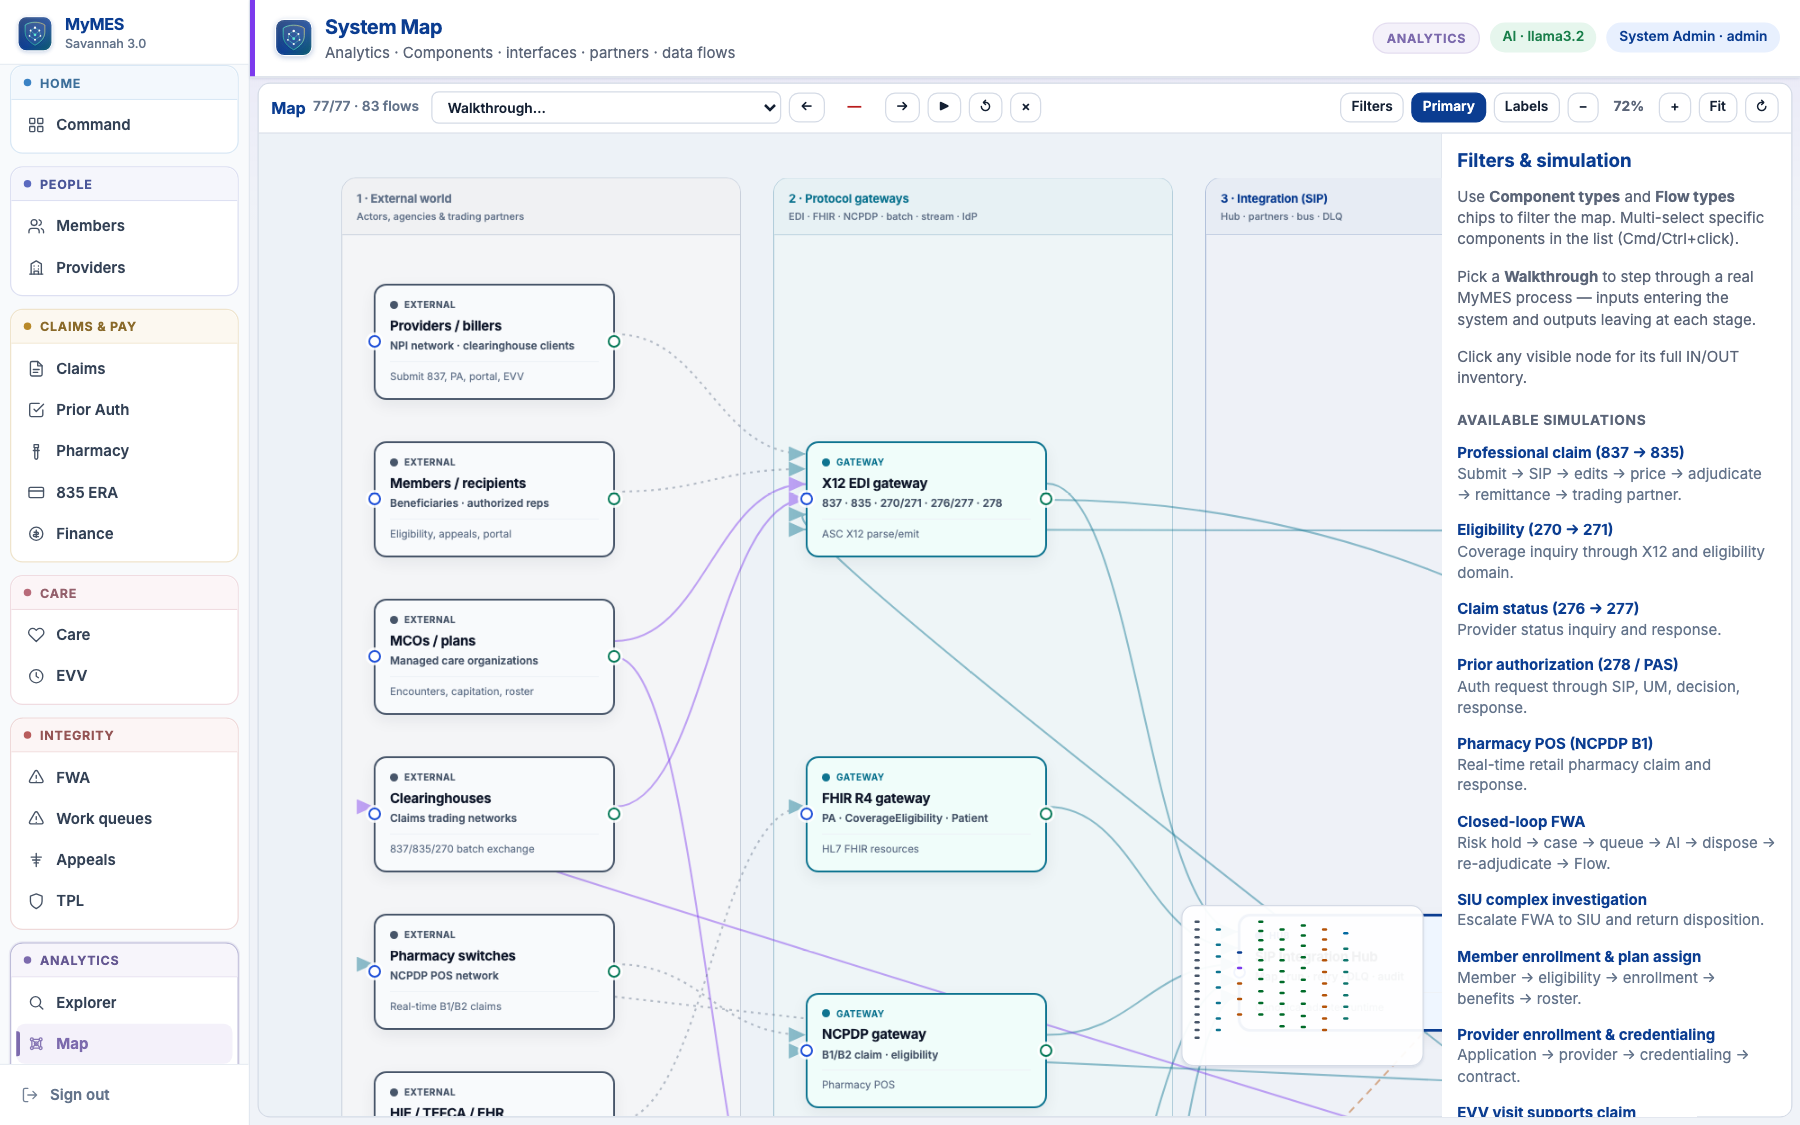
Task: Click the AI llama3.2 badge
Action: [x=1543, y=37]
